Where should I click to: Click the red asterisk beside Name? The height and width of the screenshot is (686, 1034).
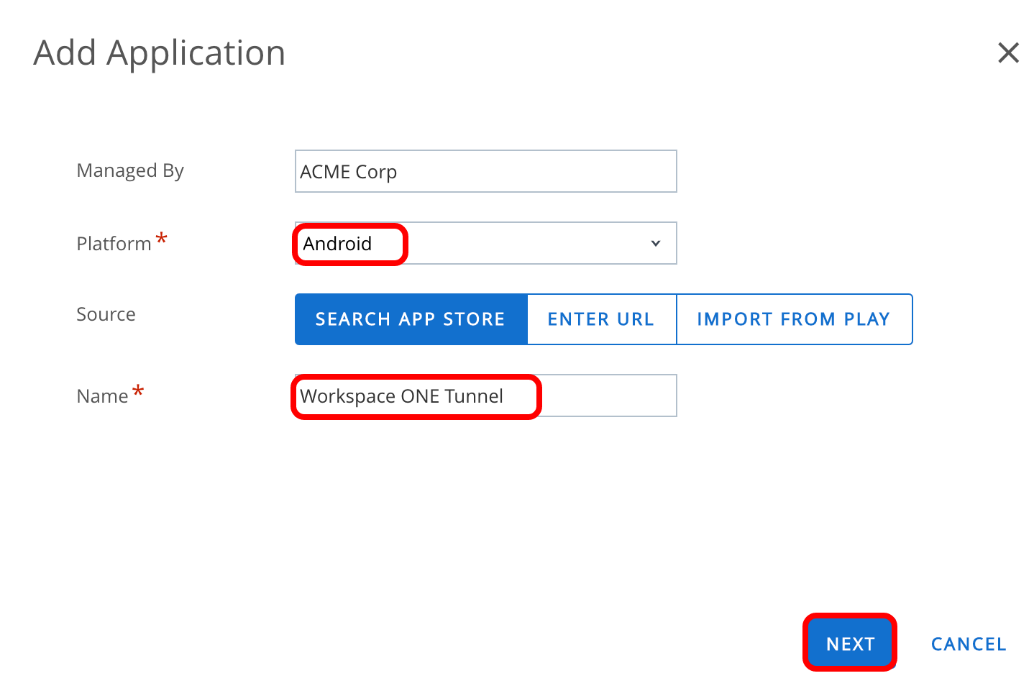click(138, 393)
